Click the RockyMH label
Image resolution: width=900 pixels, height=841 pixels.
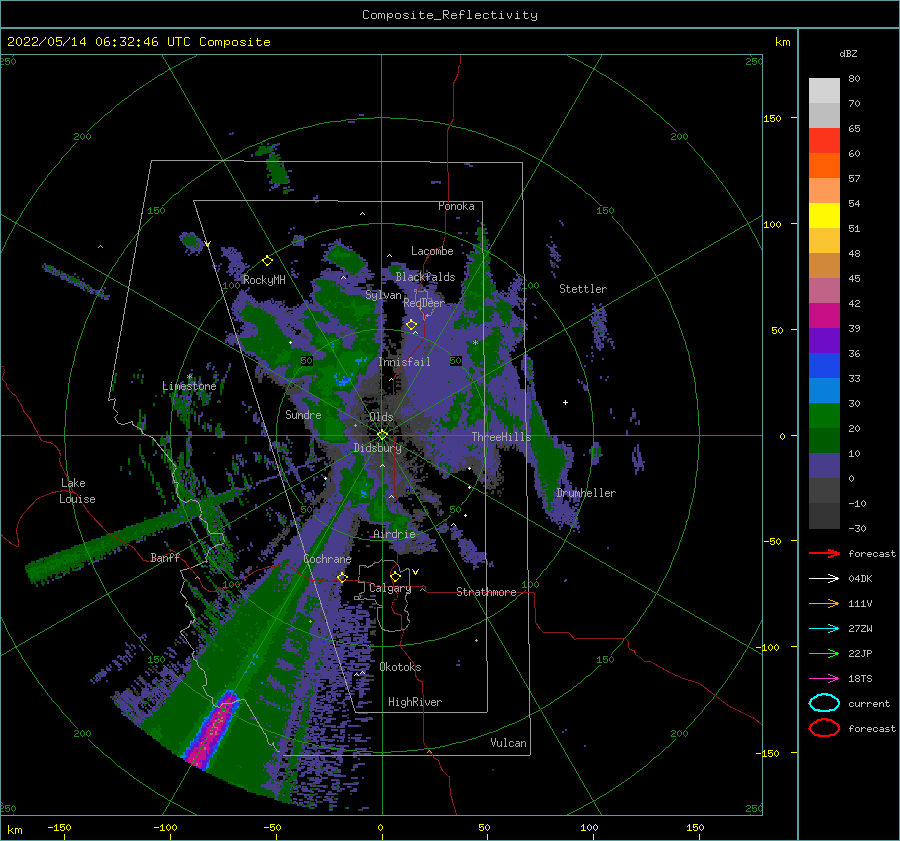[264, 280]
